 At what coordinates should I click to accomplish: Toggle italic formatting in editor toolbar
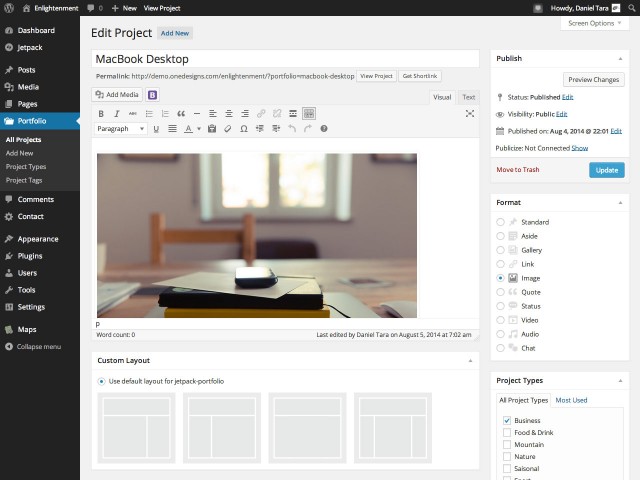pos(117,114)
